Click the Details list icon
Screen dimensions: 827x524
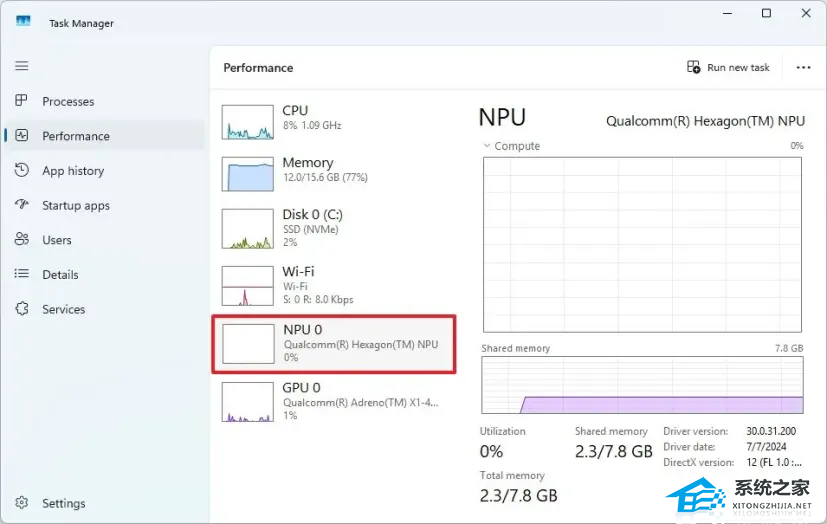(x=22, y=273)
